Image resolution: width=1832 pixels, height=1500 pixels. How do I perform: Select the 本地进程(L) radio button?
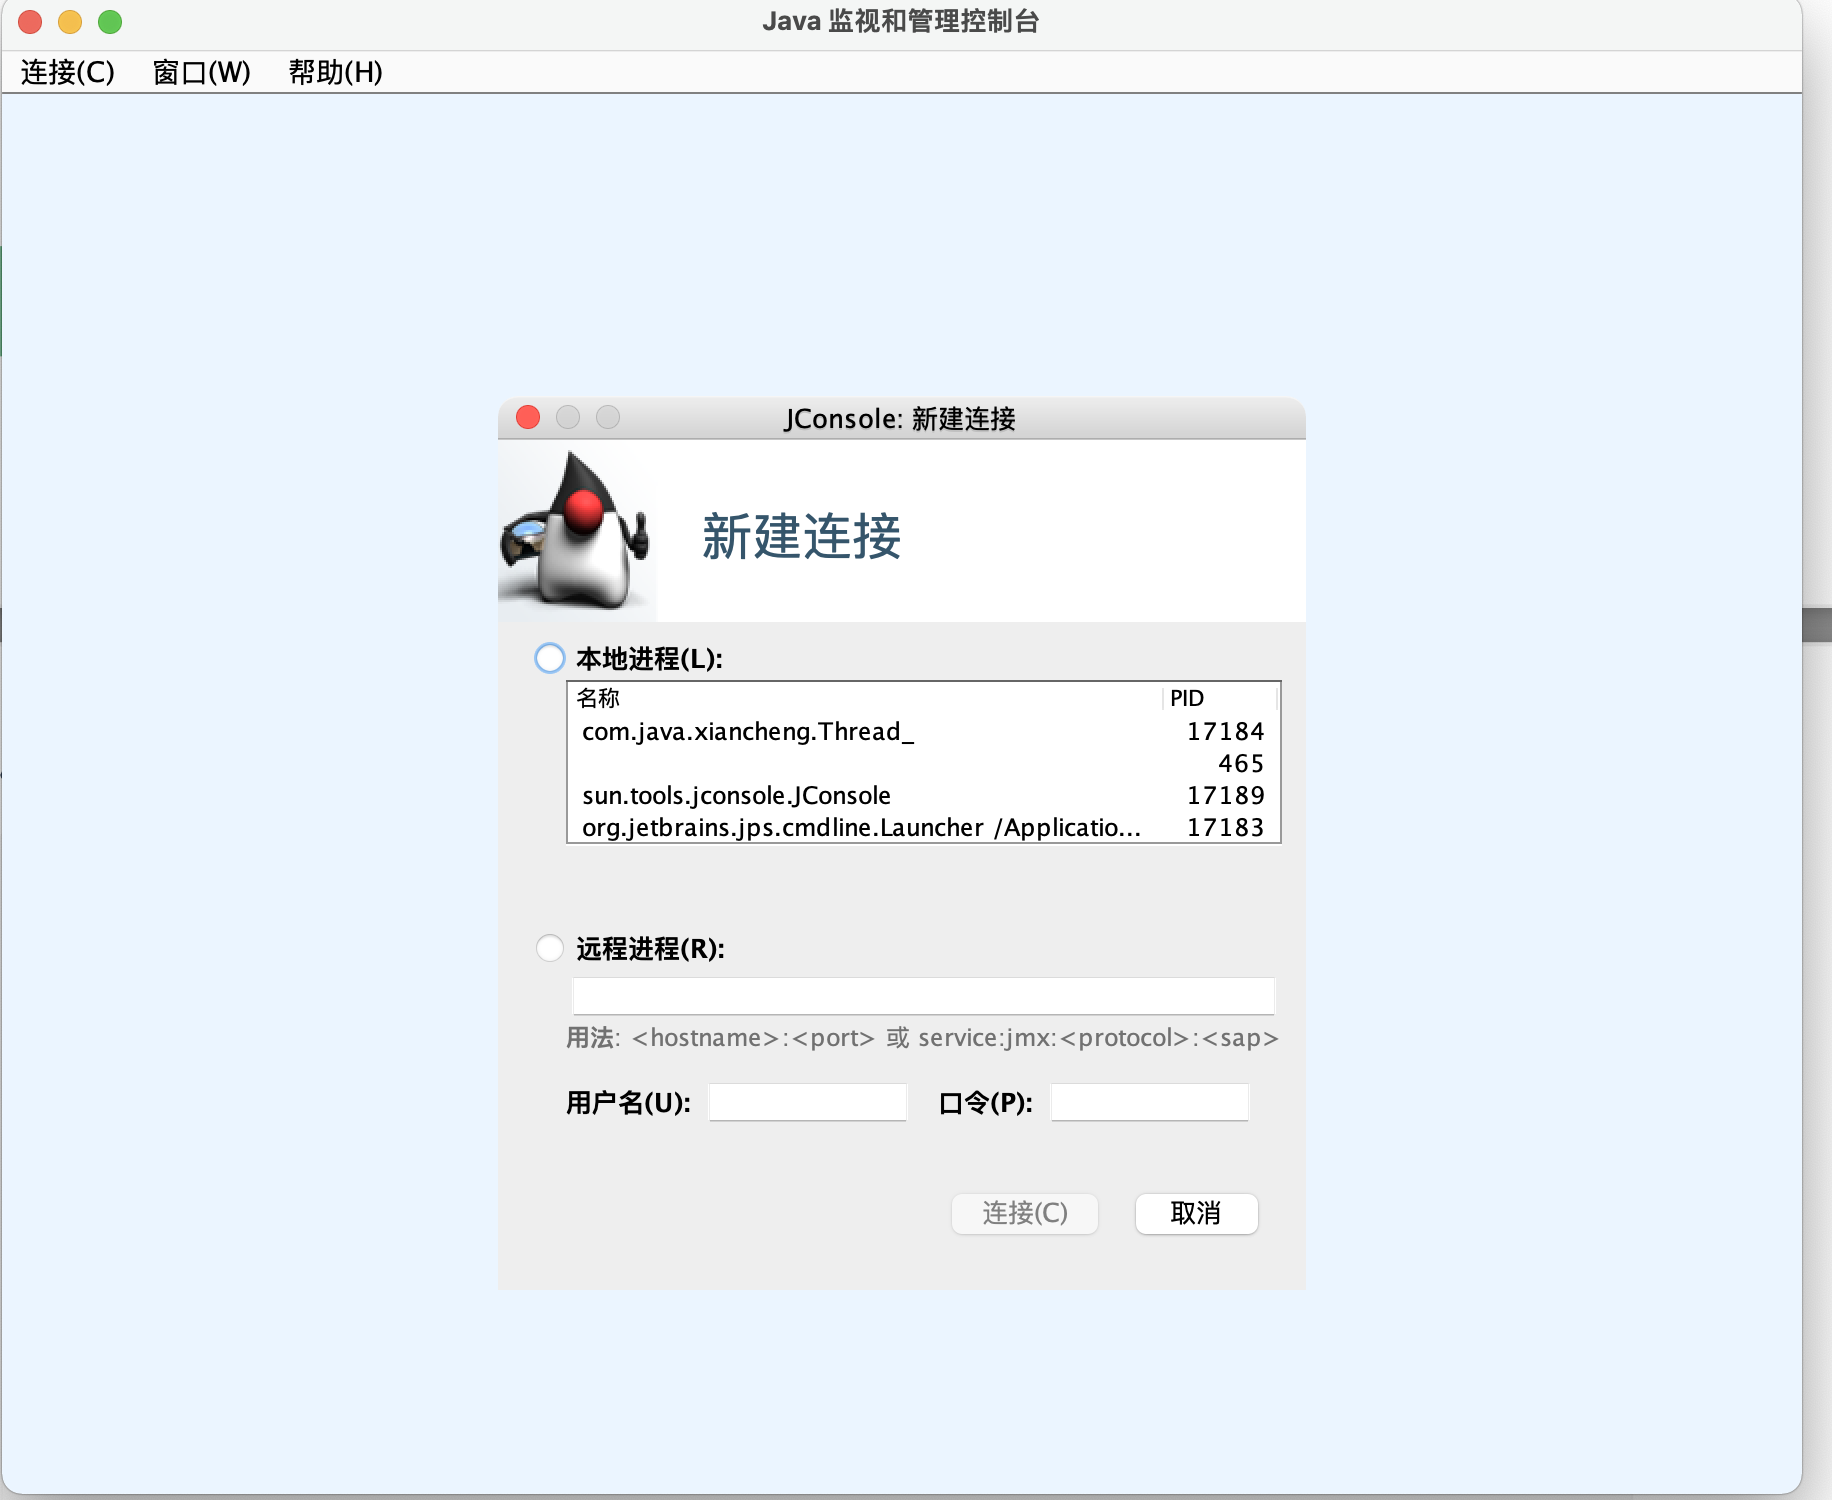550,658
